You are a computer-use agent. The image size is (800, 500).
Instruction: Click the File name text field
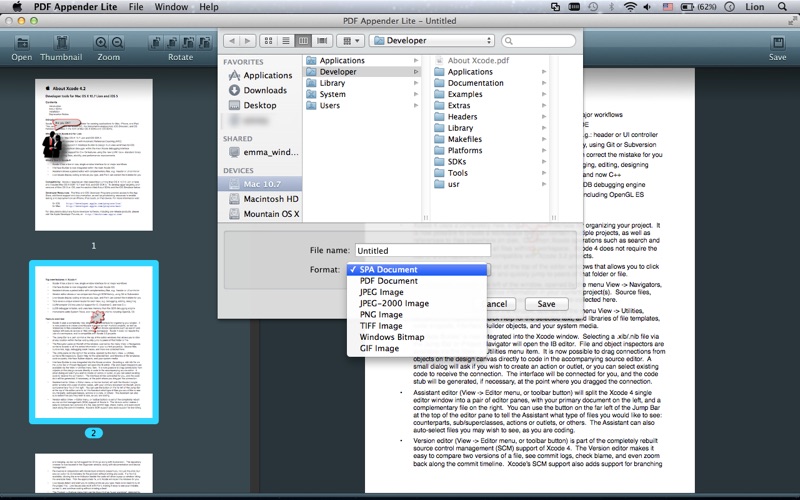(x=423, y=250)
